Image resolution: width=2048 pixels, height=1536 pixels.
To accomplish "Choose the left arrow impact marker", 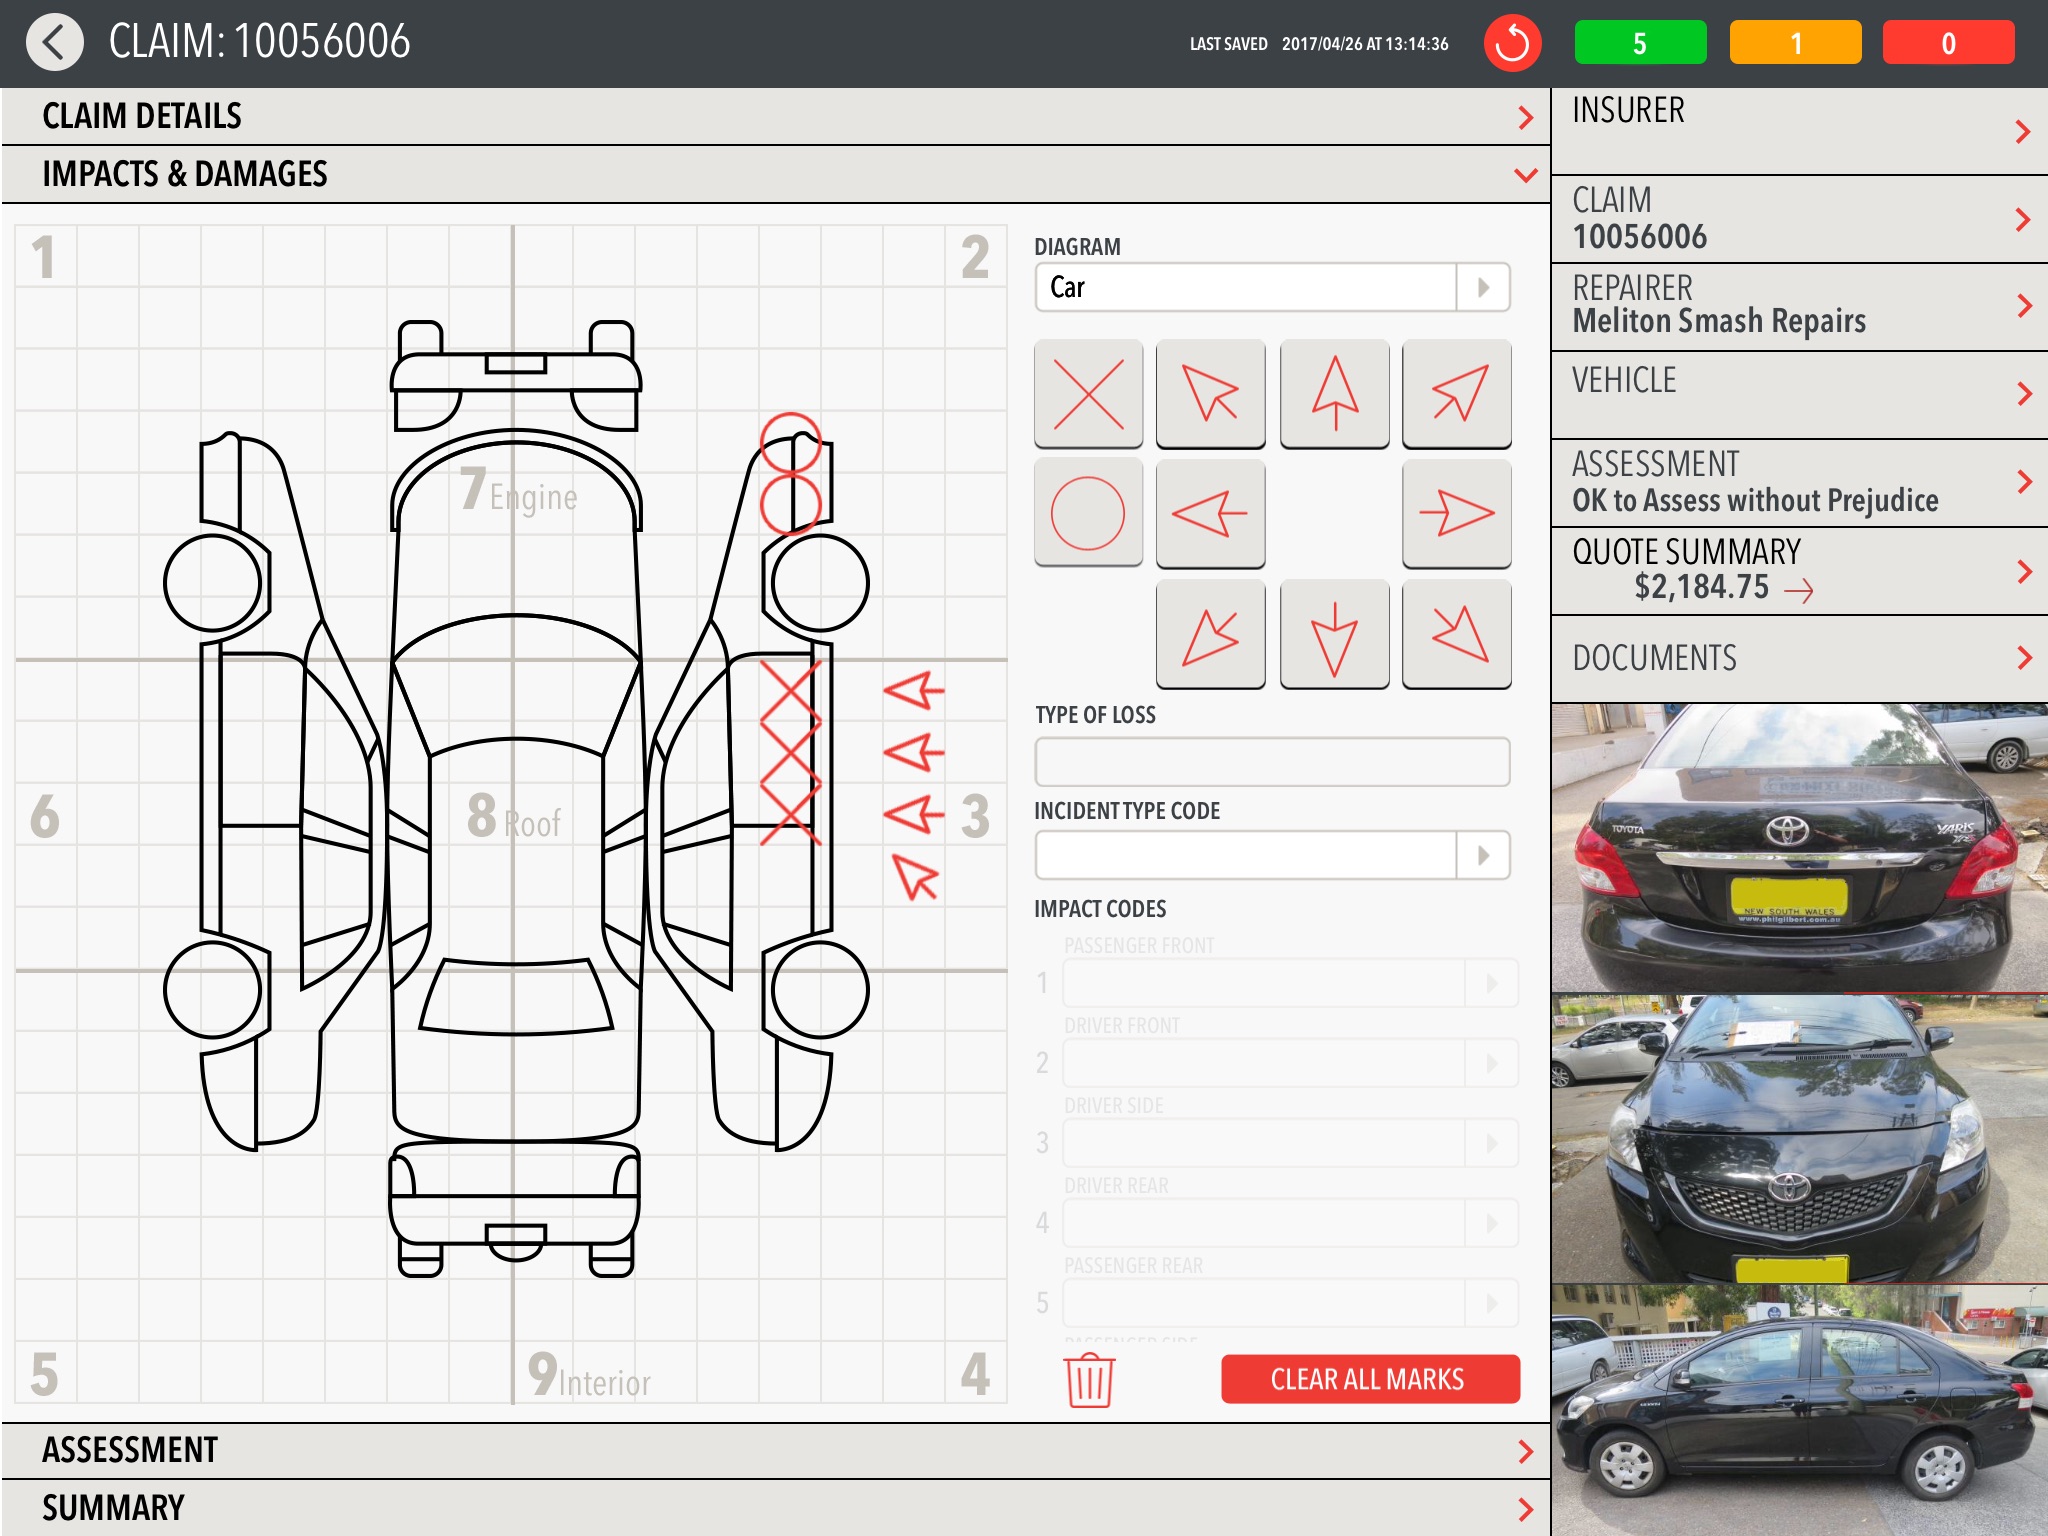I will point(1210,513).
